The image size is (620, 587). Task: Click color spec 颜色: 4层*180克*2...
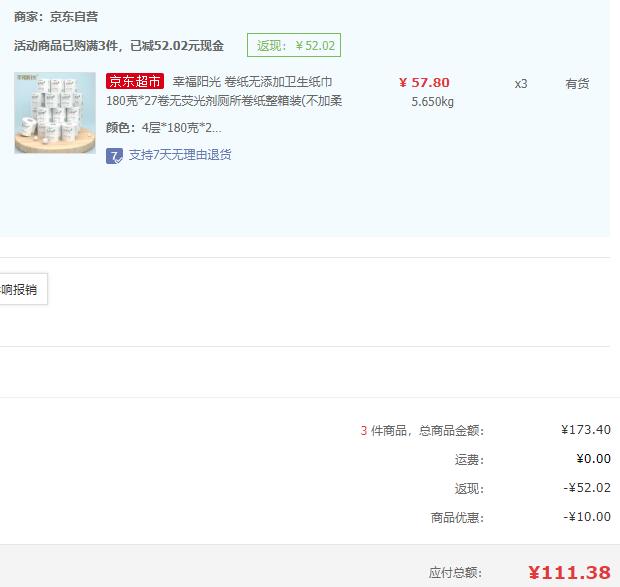[164, 128]
